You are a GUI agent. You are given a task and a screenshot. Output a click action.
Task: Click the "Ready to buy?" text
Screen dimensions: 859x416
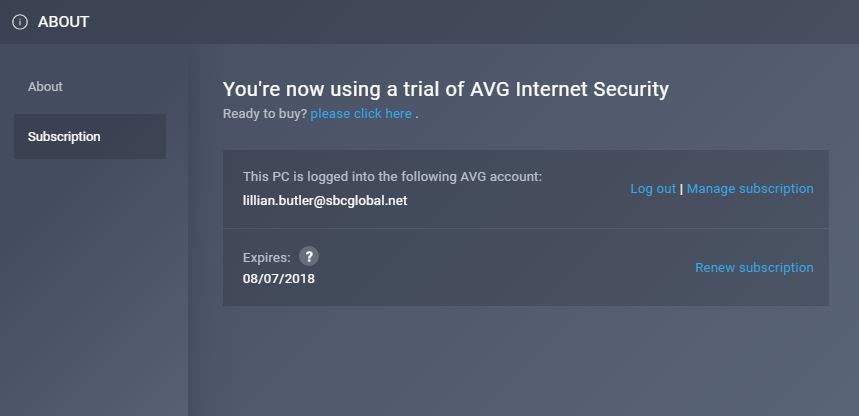pos(265,114)
